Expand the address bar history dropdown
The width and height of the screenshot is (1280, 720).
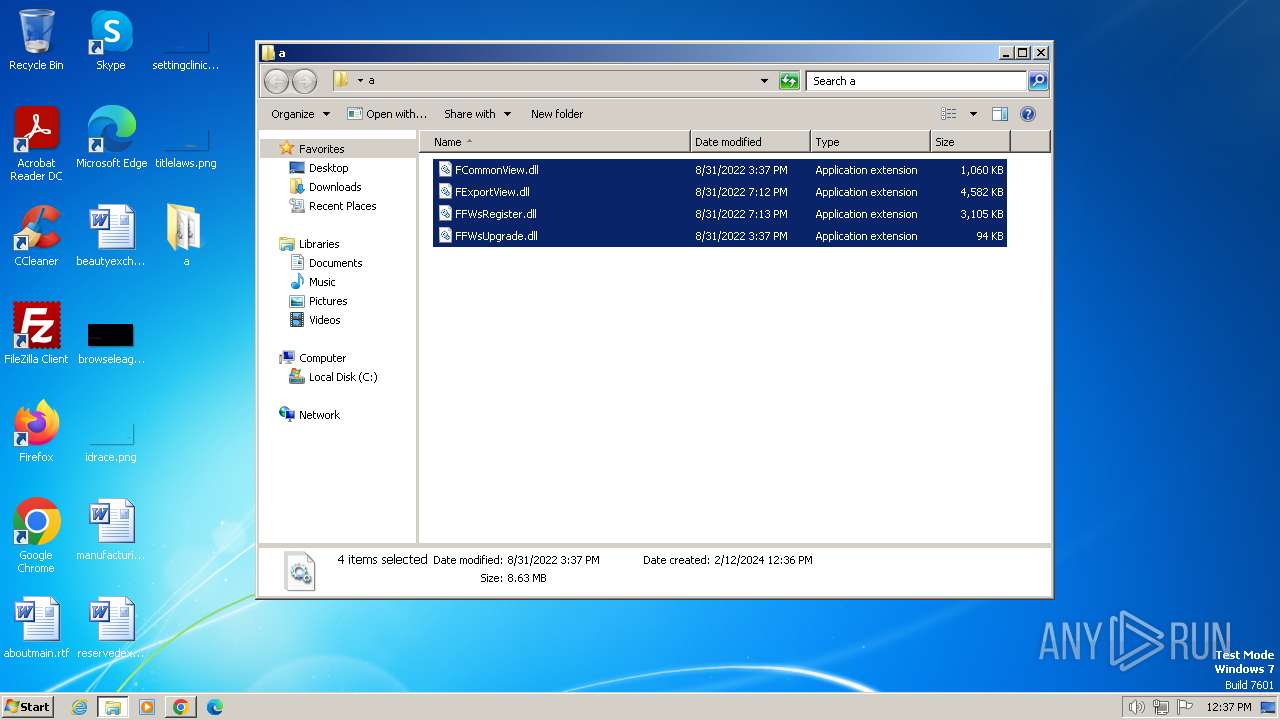[x=764, y=81]
